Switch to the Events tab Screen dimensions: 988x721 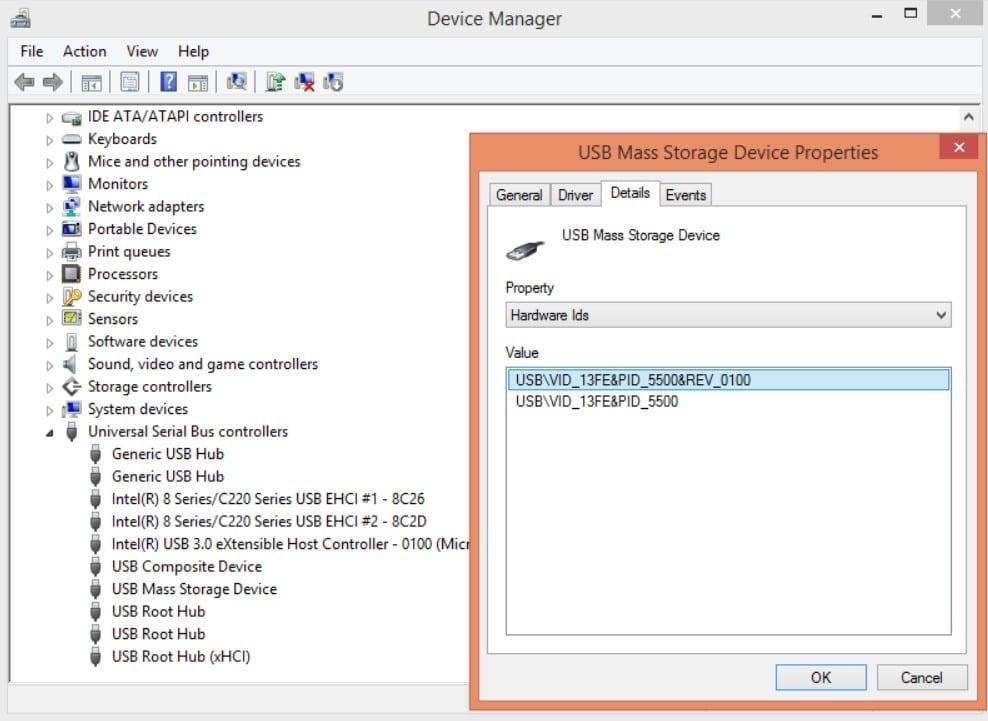686,195
